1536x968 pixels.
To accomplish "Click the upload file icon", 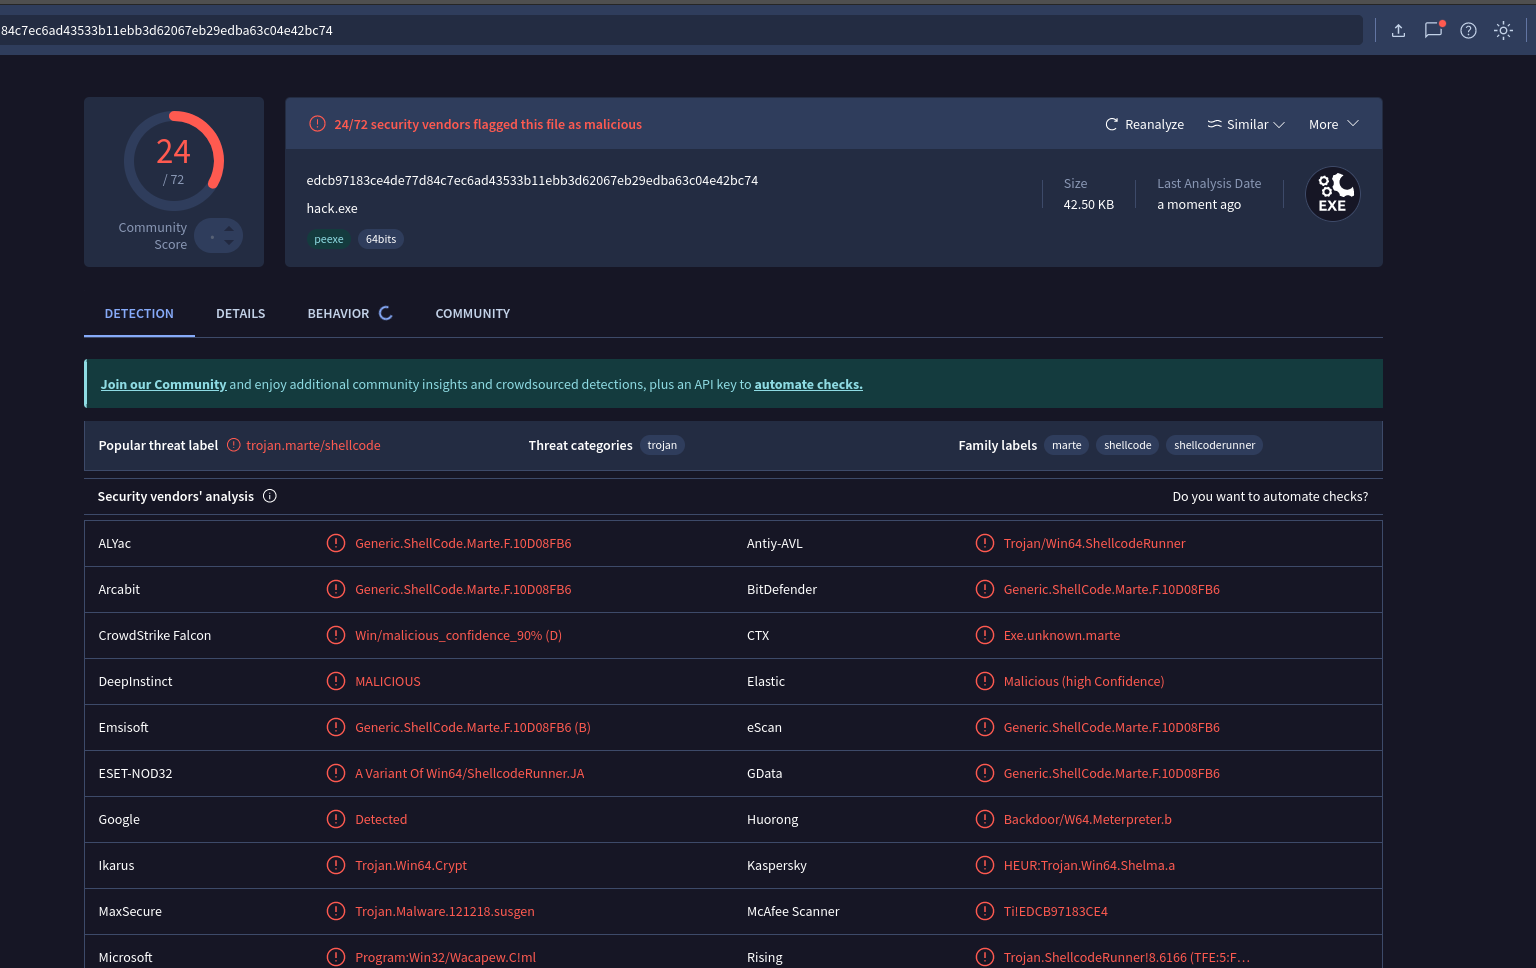I will coord(1398,30).
